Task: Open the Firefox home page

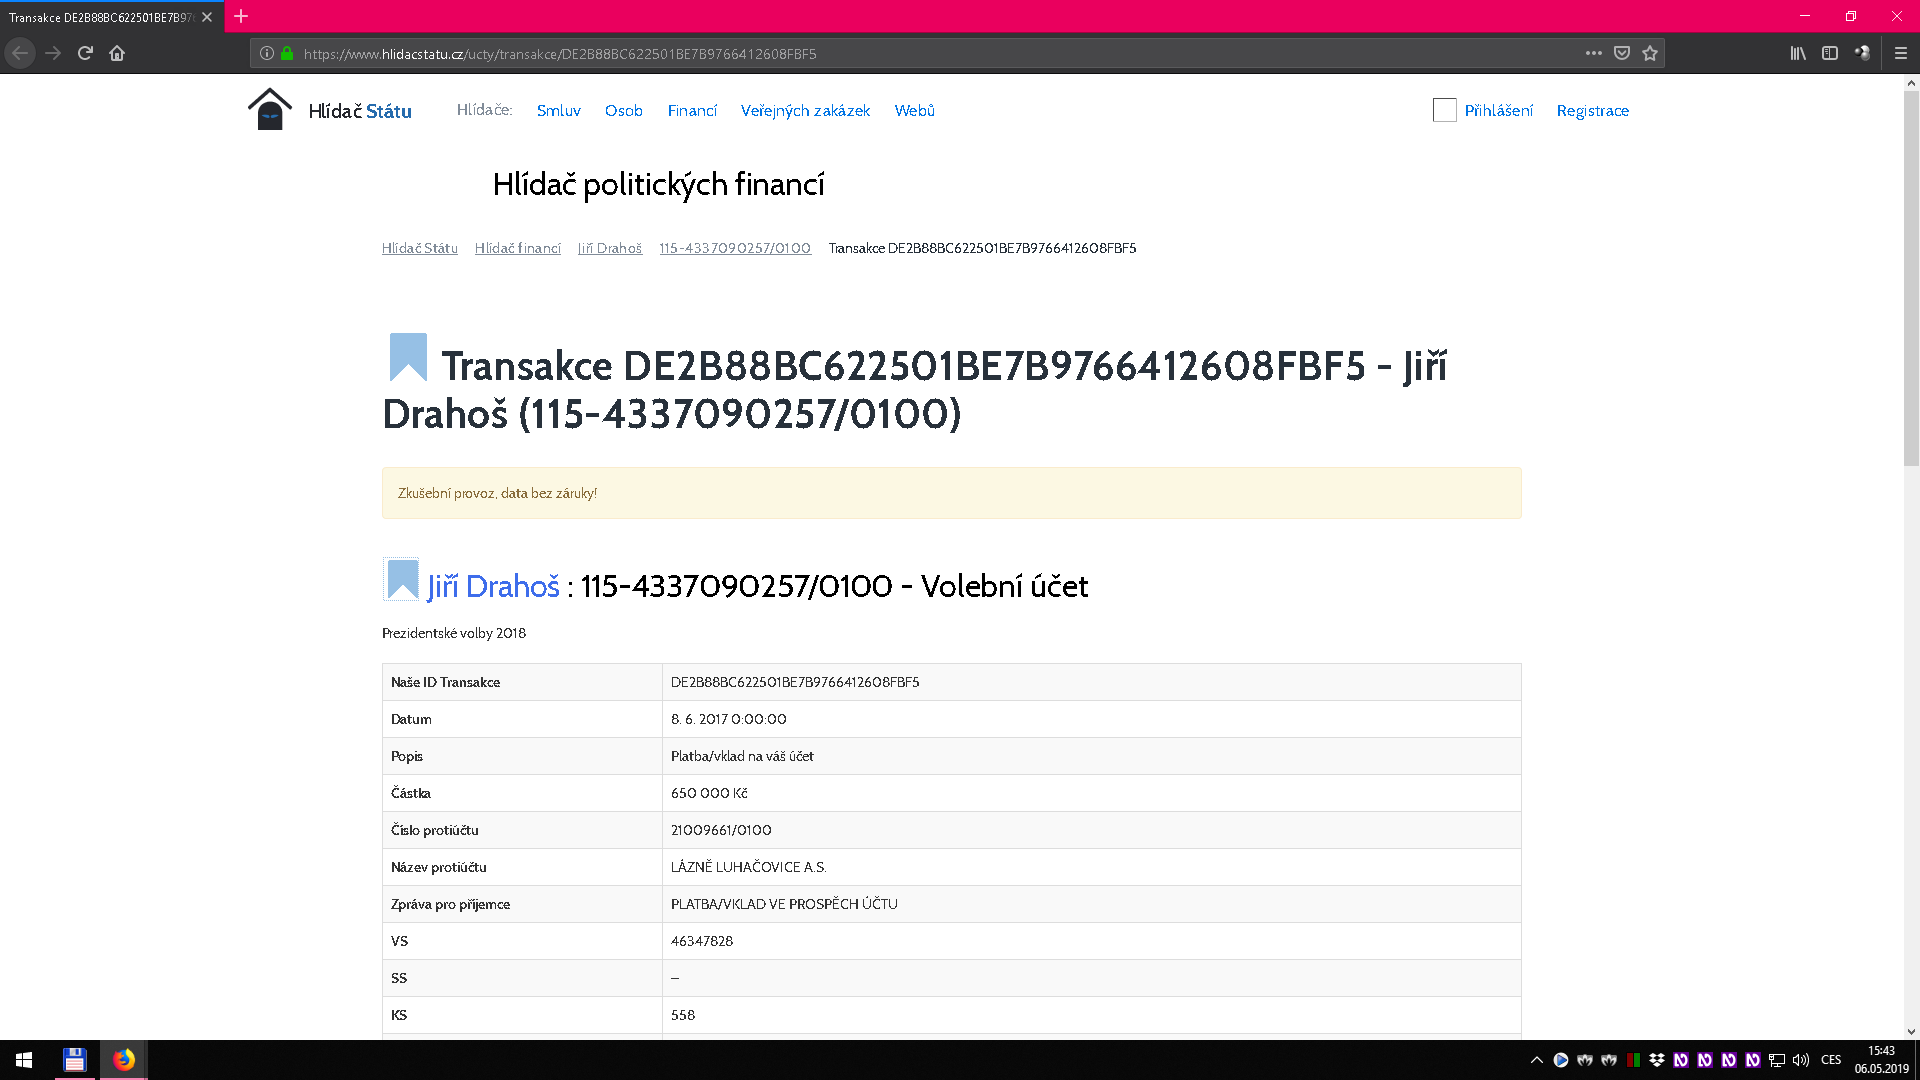Action: [117, 53]
